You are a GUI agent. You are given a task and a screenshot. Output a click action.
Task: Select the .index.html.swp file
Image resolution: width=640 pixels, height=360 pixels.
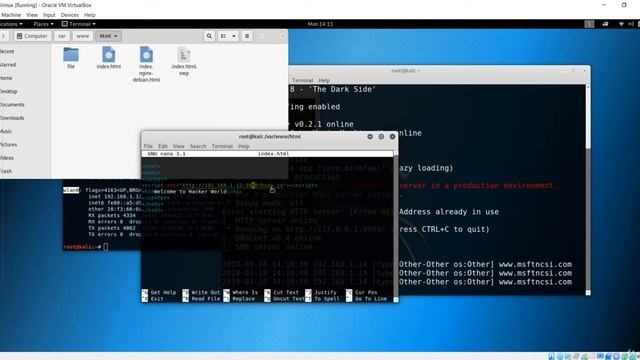pos(184,61)
